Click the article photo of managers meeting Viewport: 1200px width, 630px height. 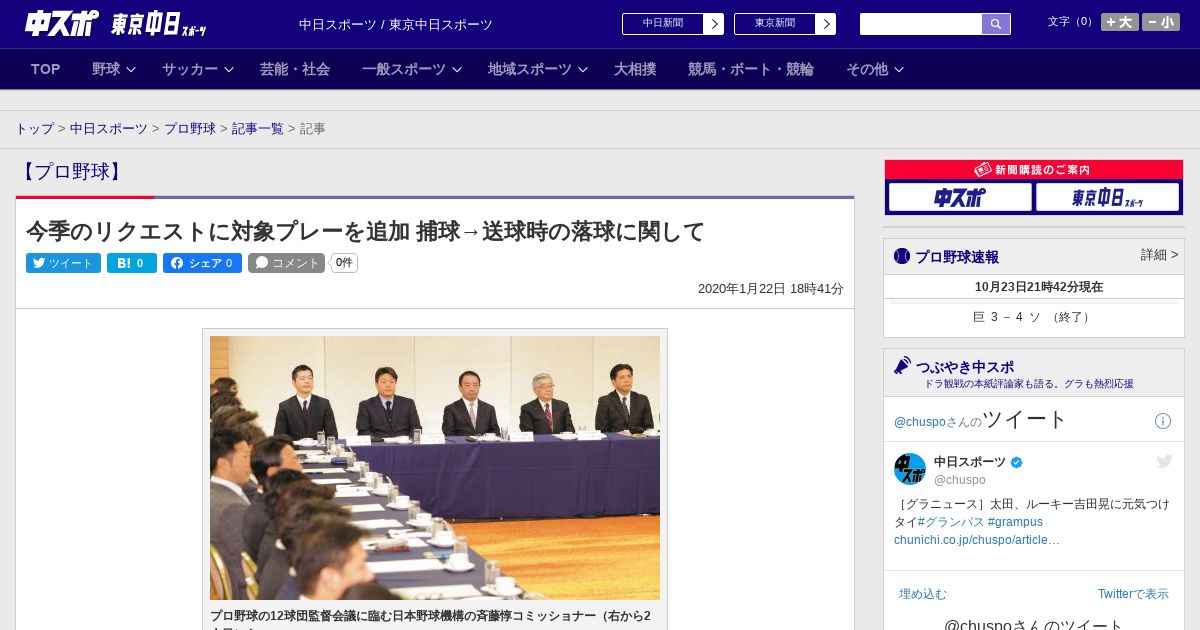tap(435, 467)
